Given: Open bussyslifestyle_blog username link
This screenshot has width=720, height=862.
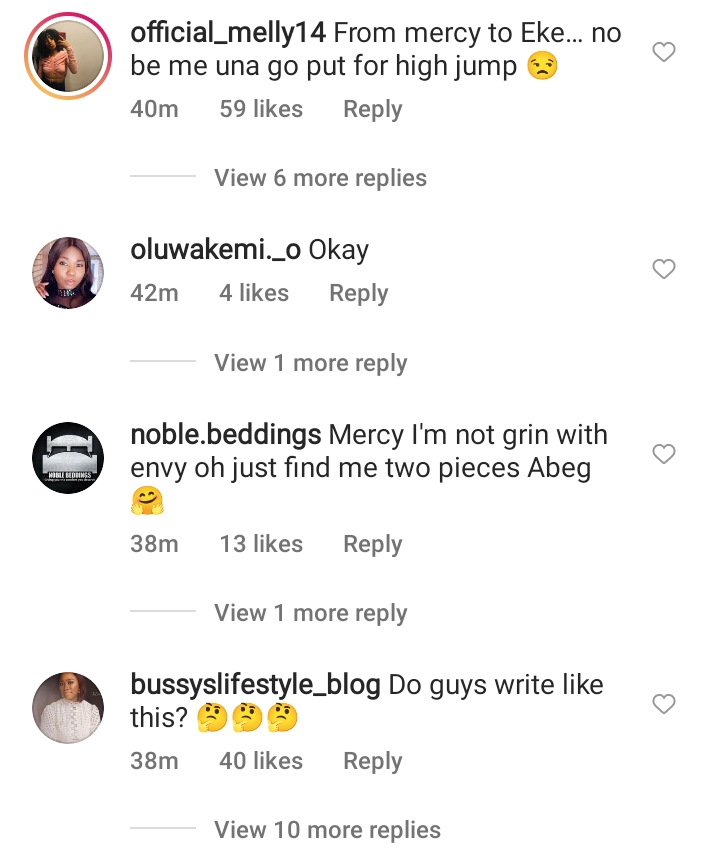Looking at the screenshot, I should 256,685.
